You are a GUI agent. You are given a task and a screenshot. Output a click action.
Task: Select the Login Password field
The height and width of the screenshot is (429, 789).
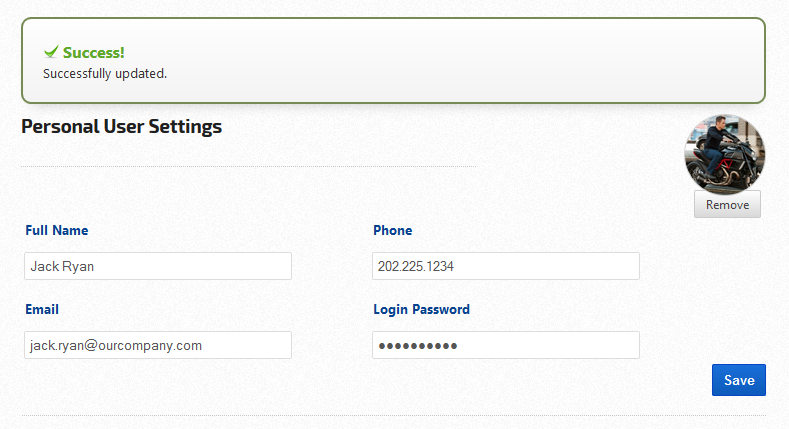tap(505, 345)
